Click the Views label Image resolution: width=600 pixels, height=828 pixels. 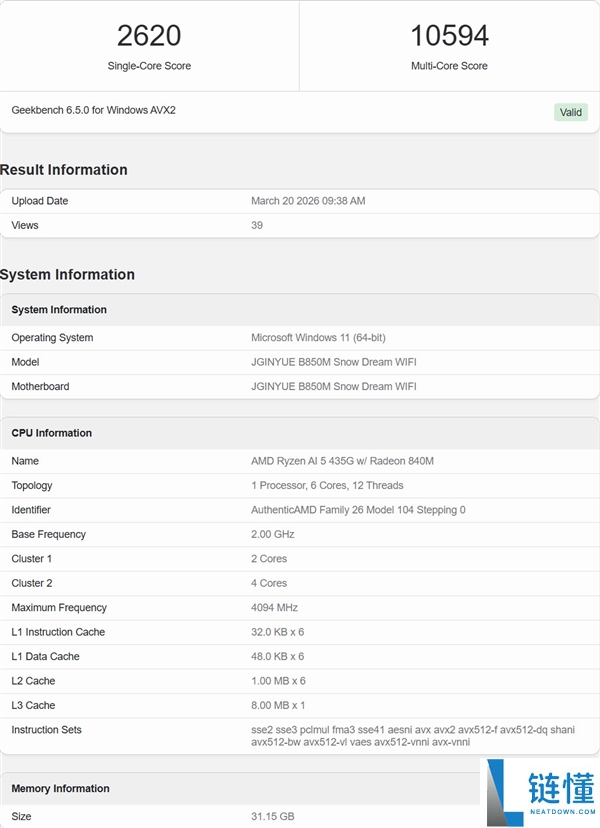[25, 225]
